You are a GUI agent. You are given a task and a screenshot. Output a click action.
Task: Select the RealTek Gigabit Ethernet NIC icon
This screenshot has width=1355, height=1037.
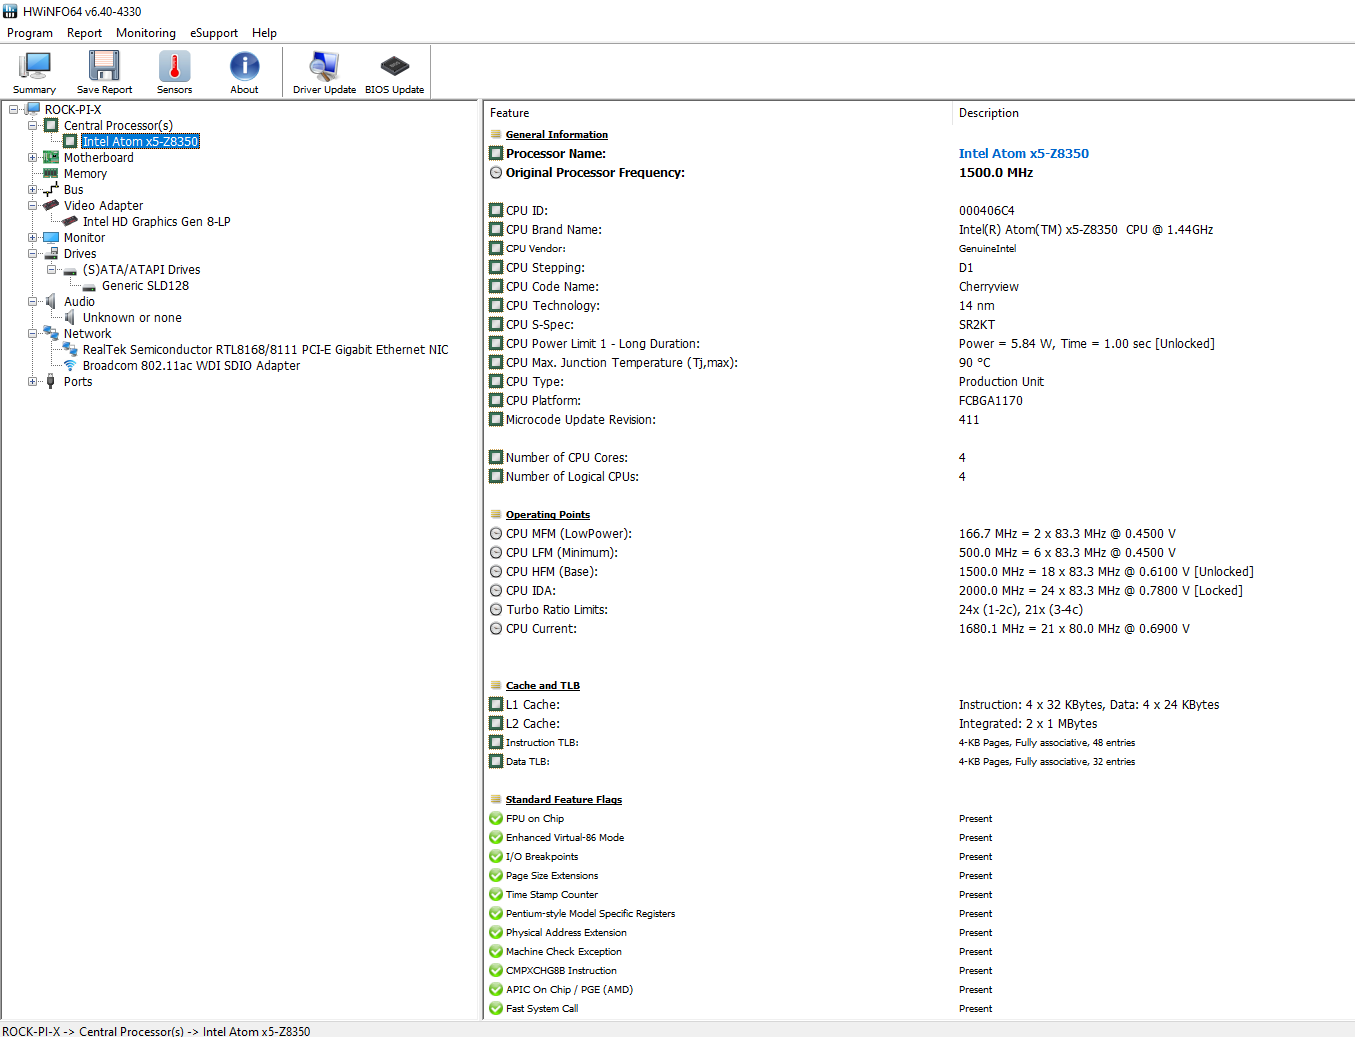point(70,349)
